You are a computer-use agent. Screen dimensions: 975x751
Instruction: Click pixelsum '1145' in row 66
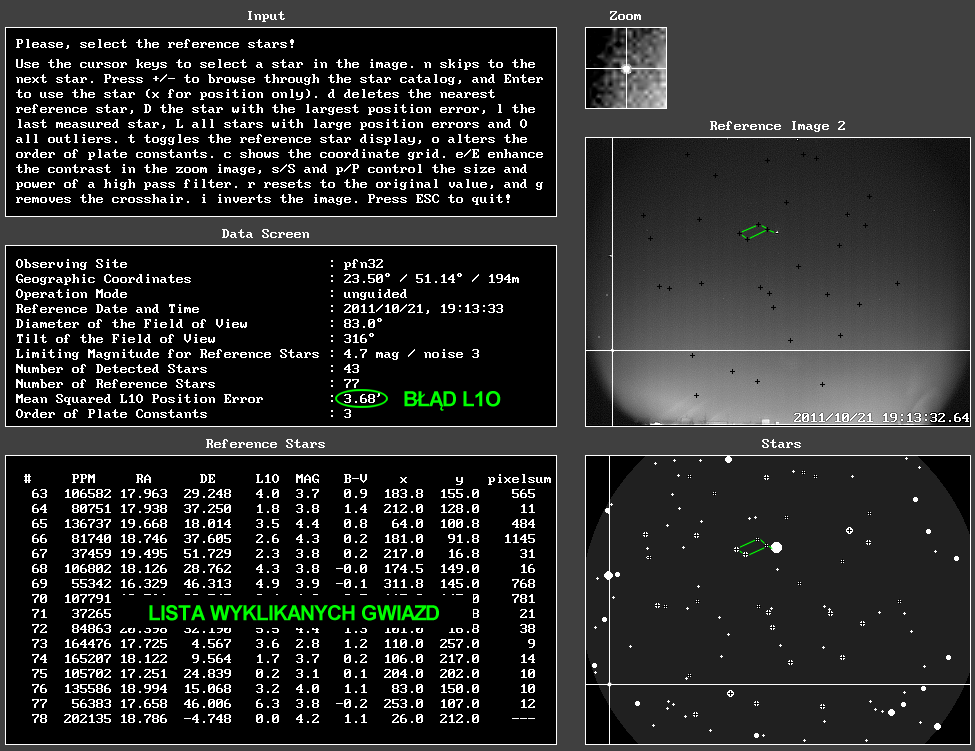tap(520, 538)
